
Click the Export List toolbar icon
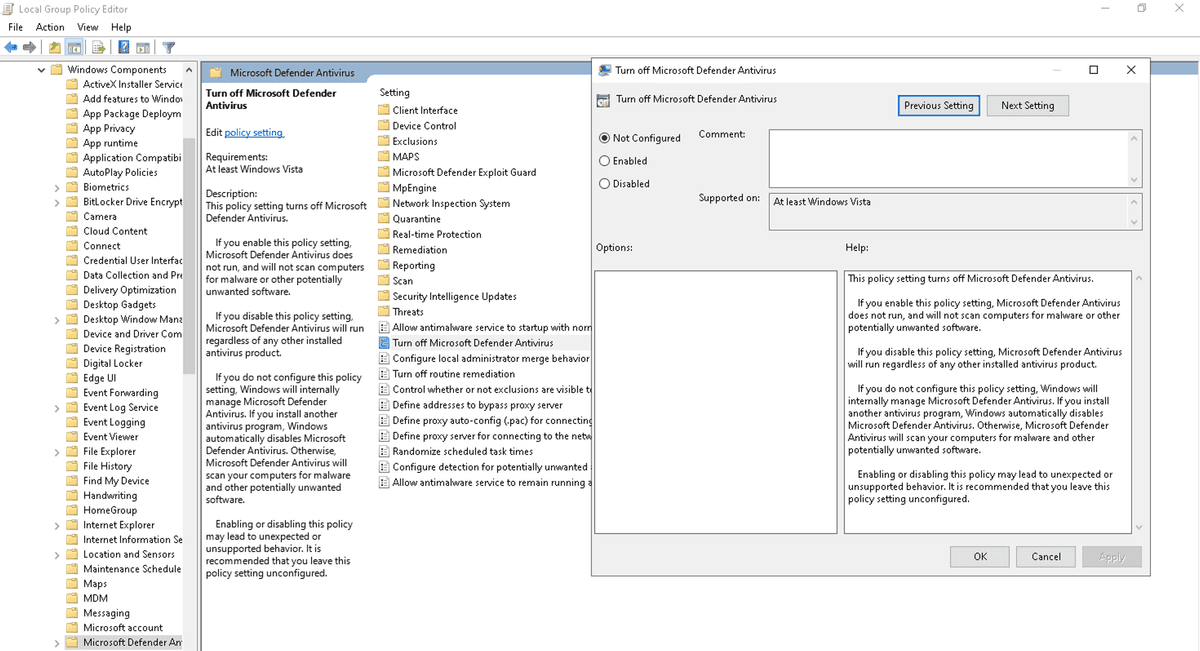click(99, 47)
